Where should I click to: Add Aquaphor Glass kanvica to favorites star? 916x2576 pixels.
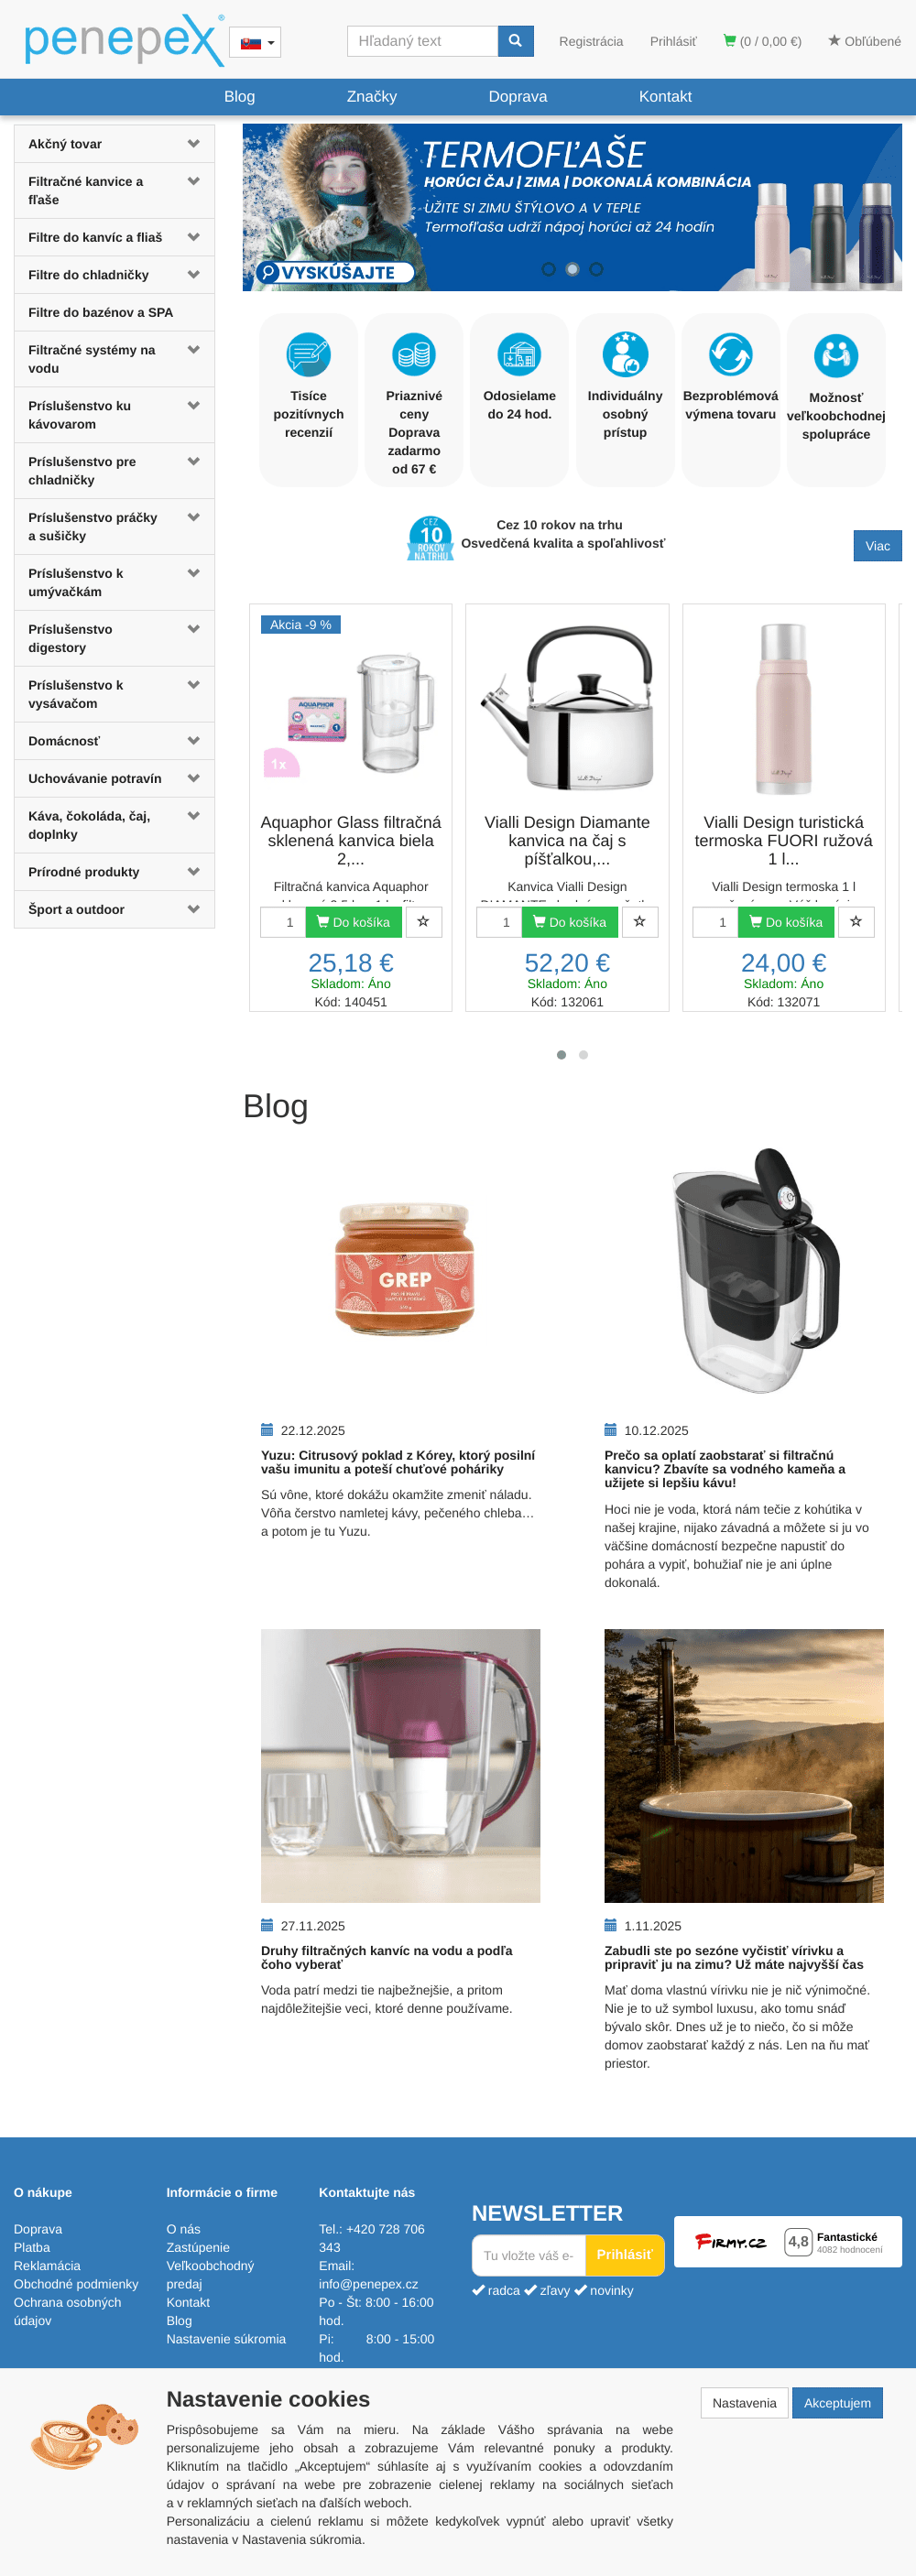coord(423,922)
